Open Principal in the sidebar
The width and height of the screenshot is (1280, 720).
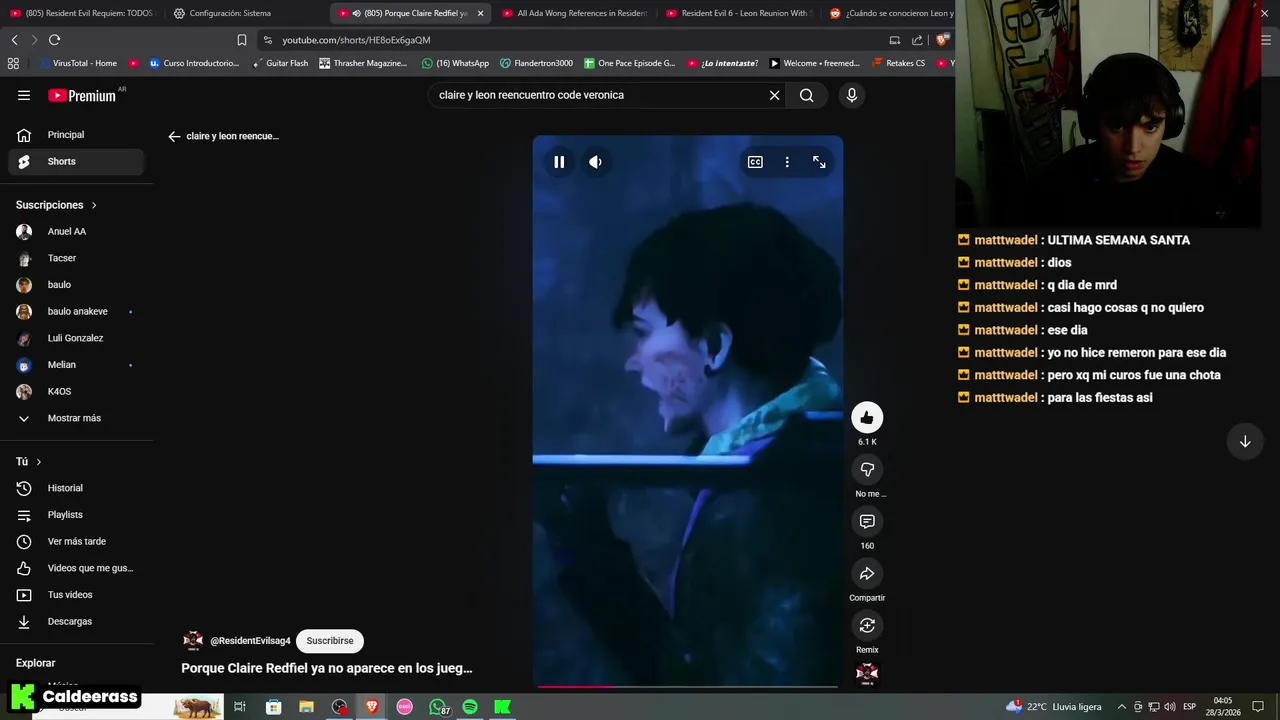click(76, 135)
